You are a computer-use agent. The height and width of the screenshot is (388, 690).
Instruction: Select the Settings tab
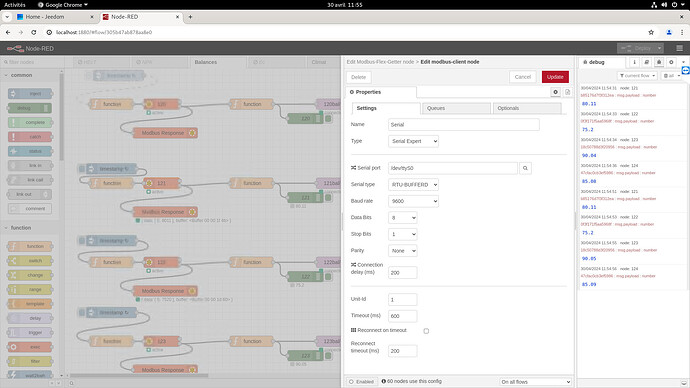pos(386,108)
